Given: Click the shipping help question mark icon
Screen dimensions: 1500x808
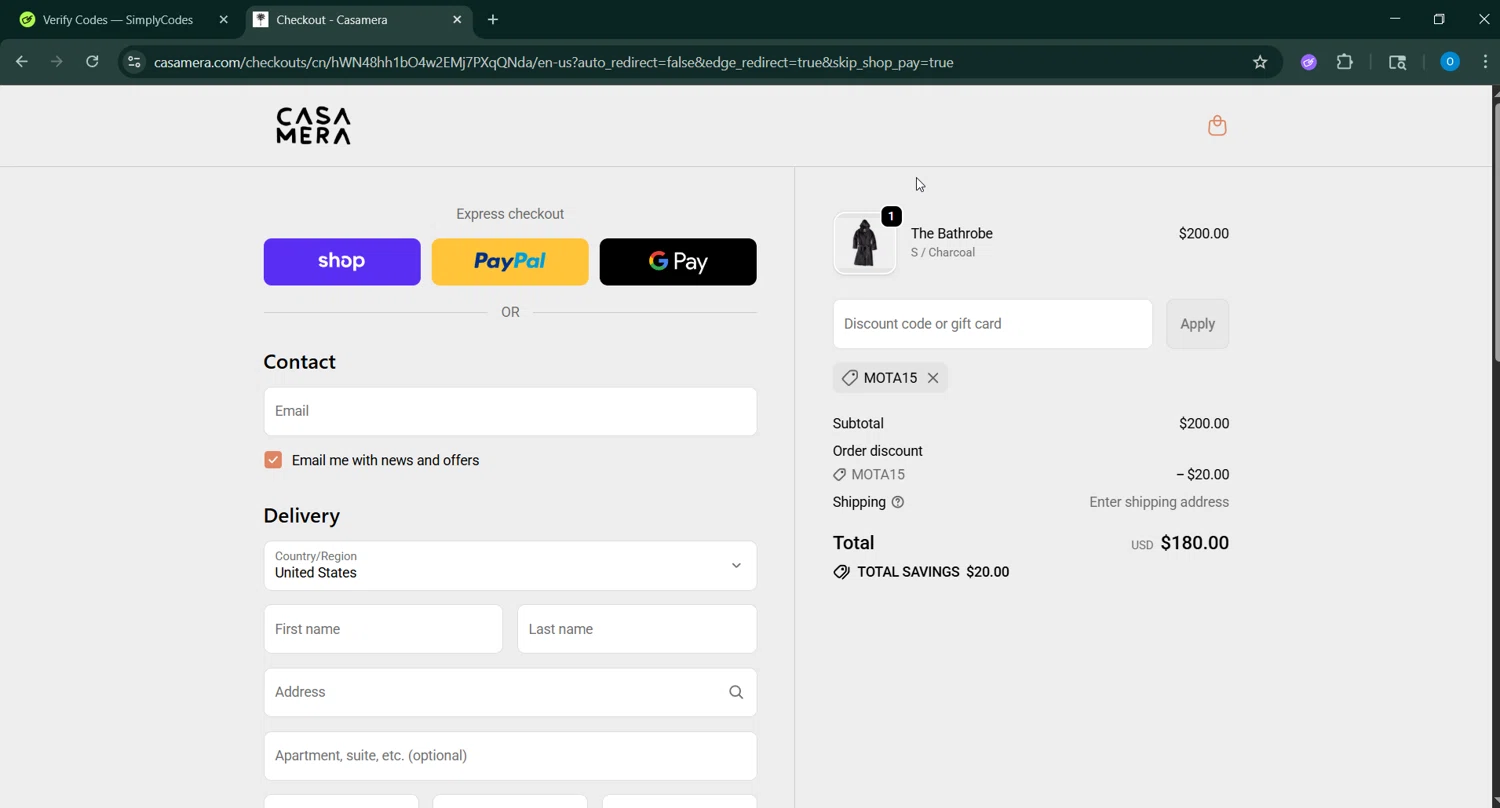Looking at the screenshot, I should pos(898,502).
